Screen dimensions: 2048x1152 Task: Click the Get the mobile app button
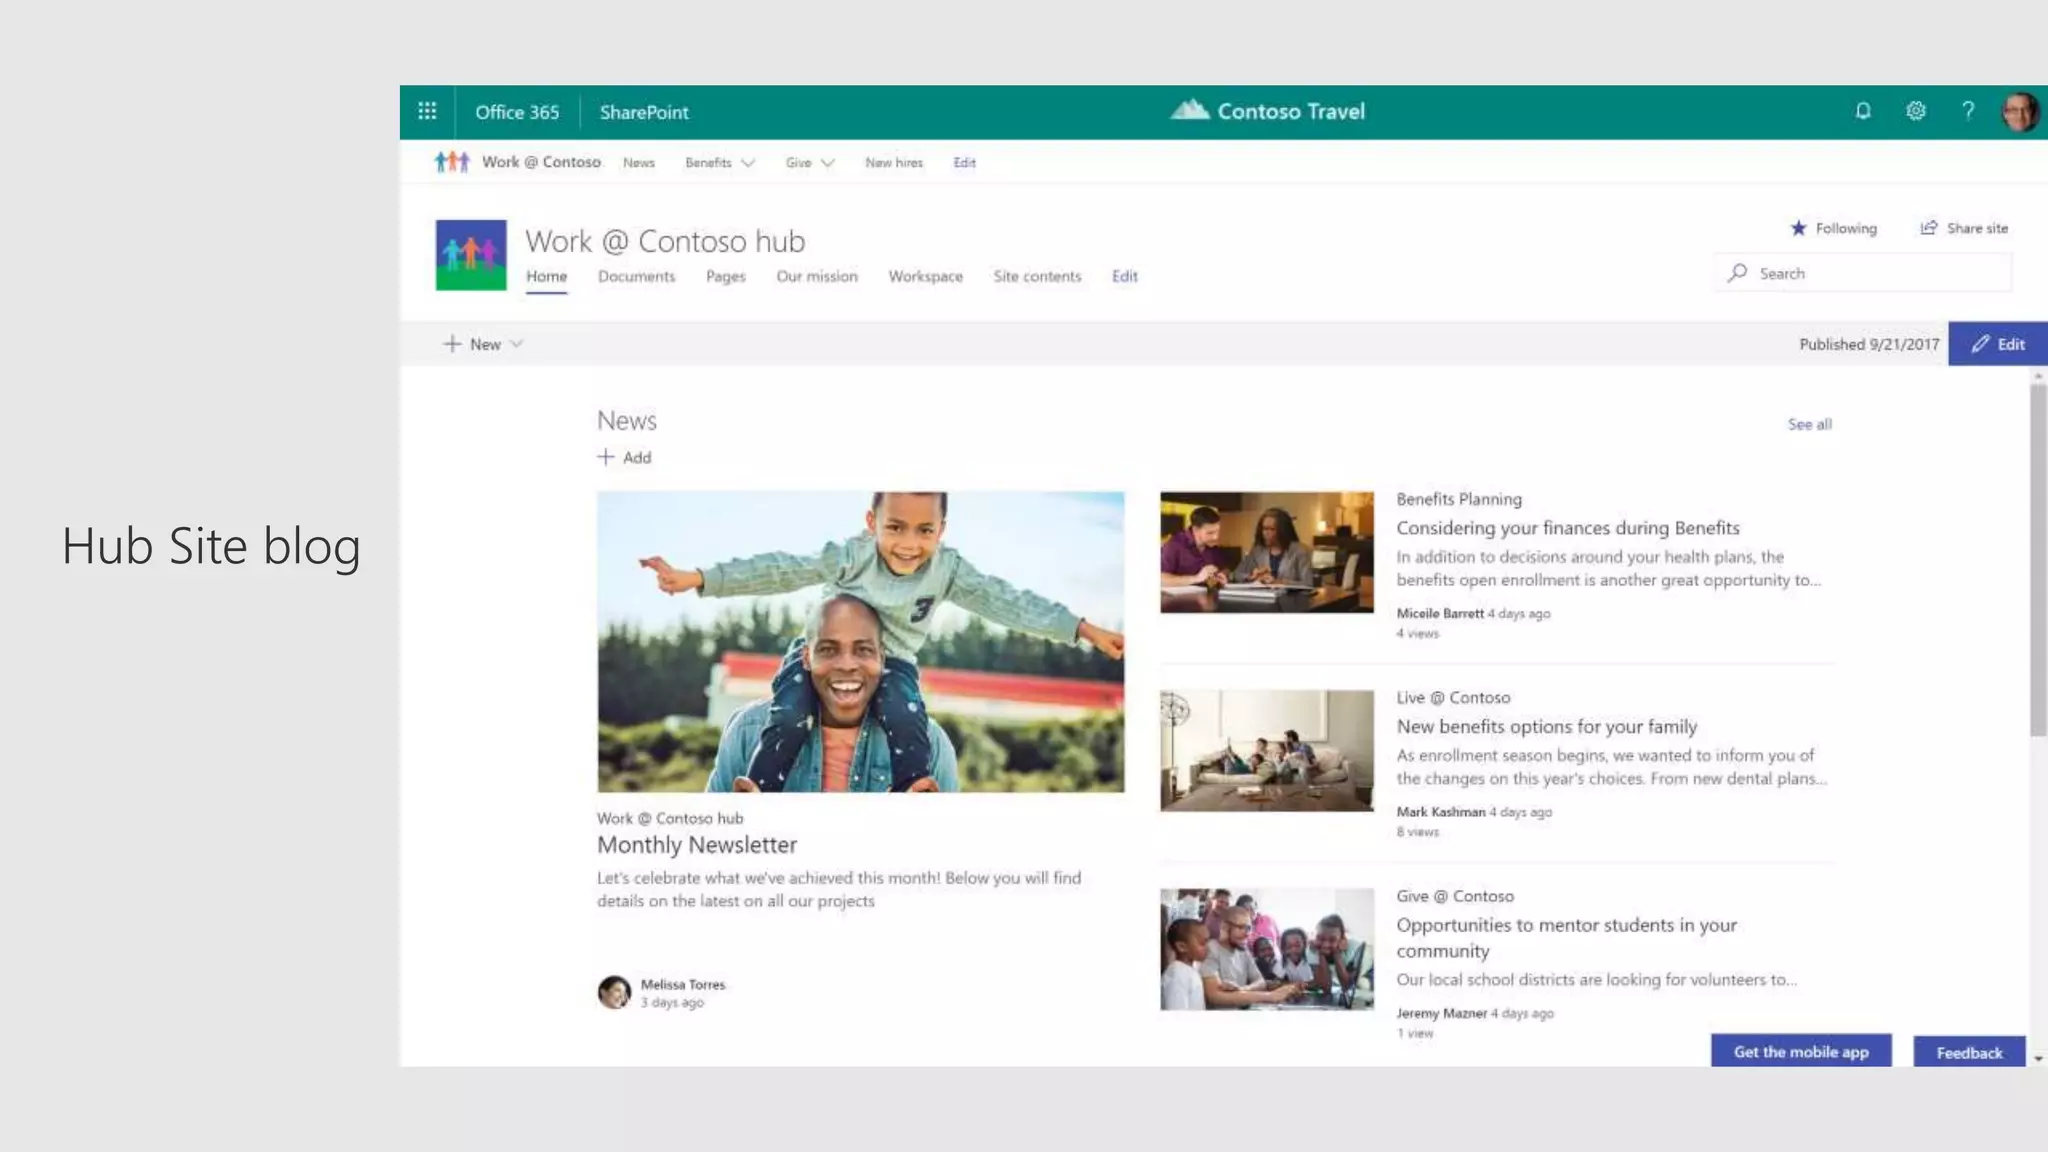tap(1800, 1051)
